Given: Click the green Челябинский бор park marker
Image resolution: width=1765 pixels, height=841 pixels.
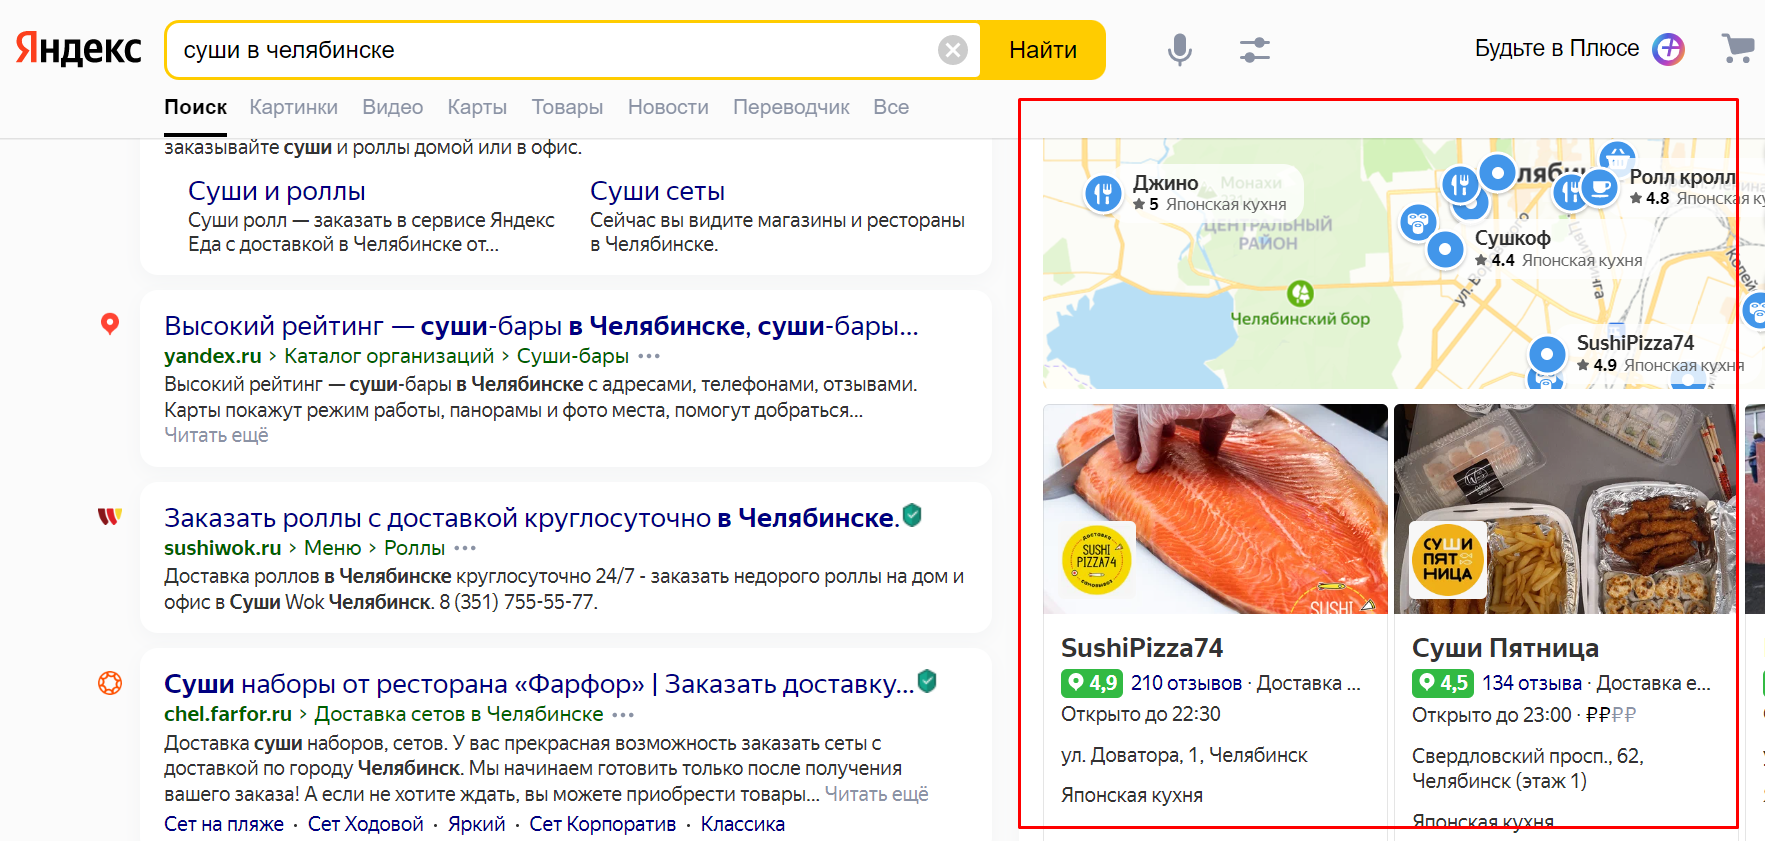Looking at the screenshot, I should [1300, 293].
